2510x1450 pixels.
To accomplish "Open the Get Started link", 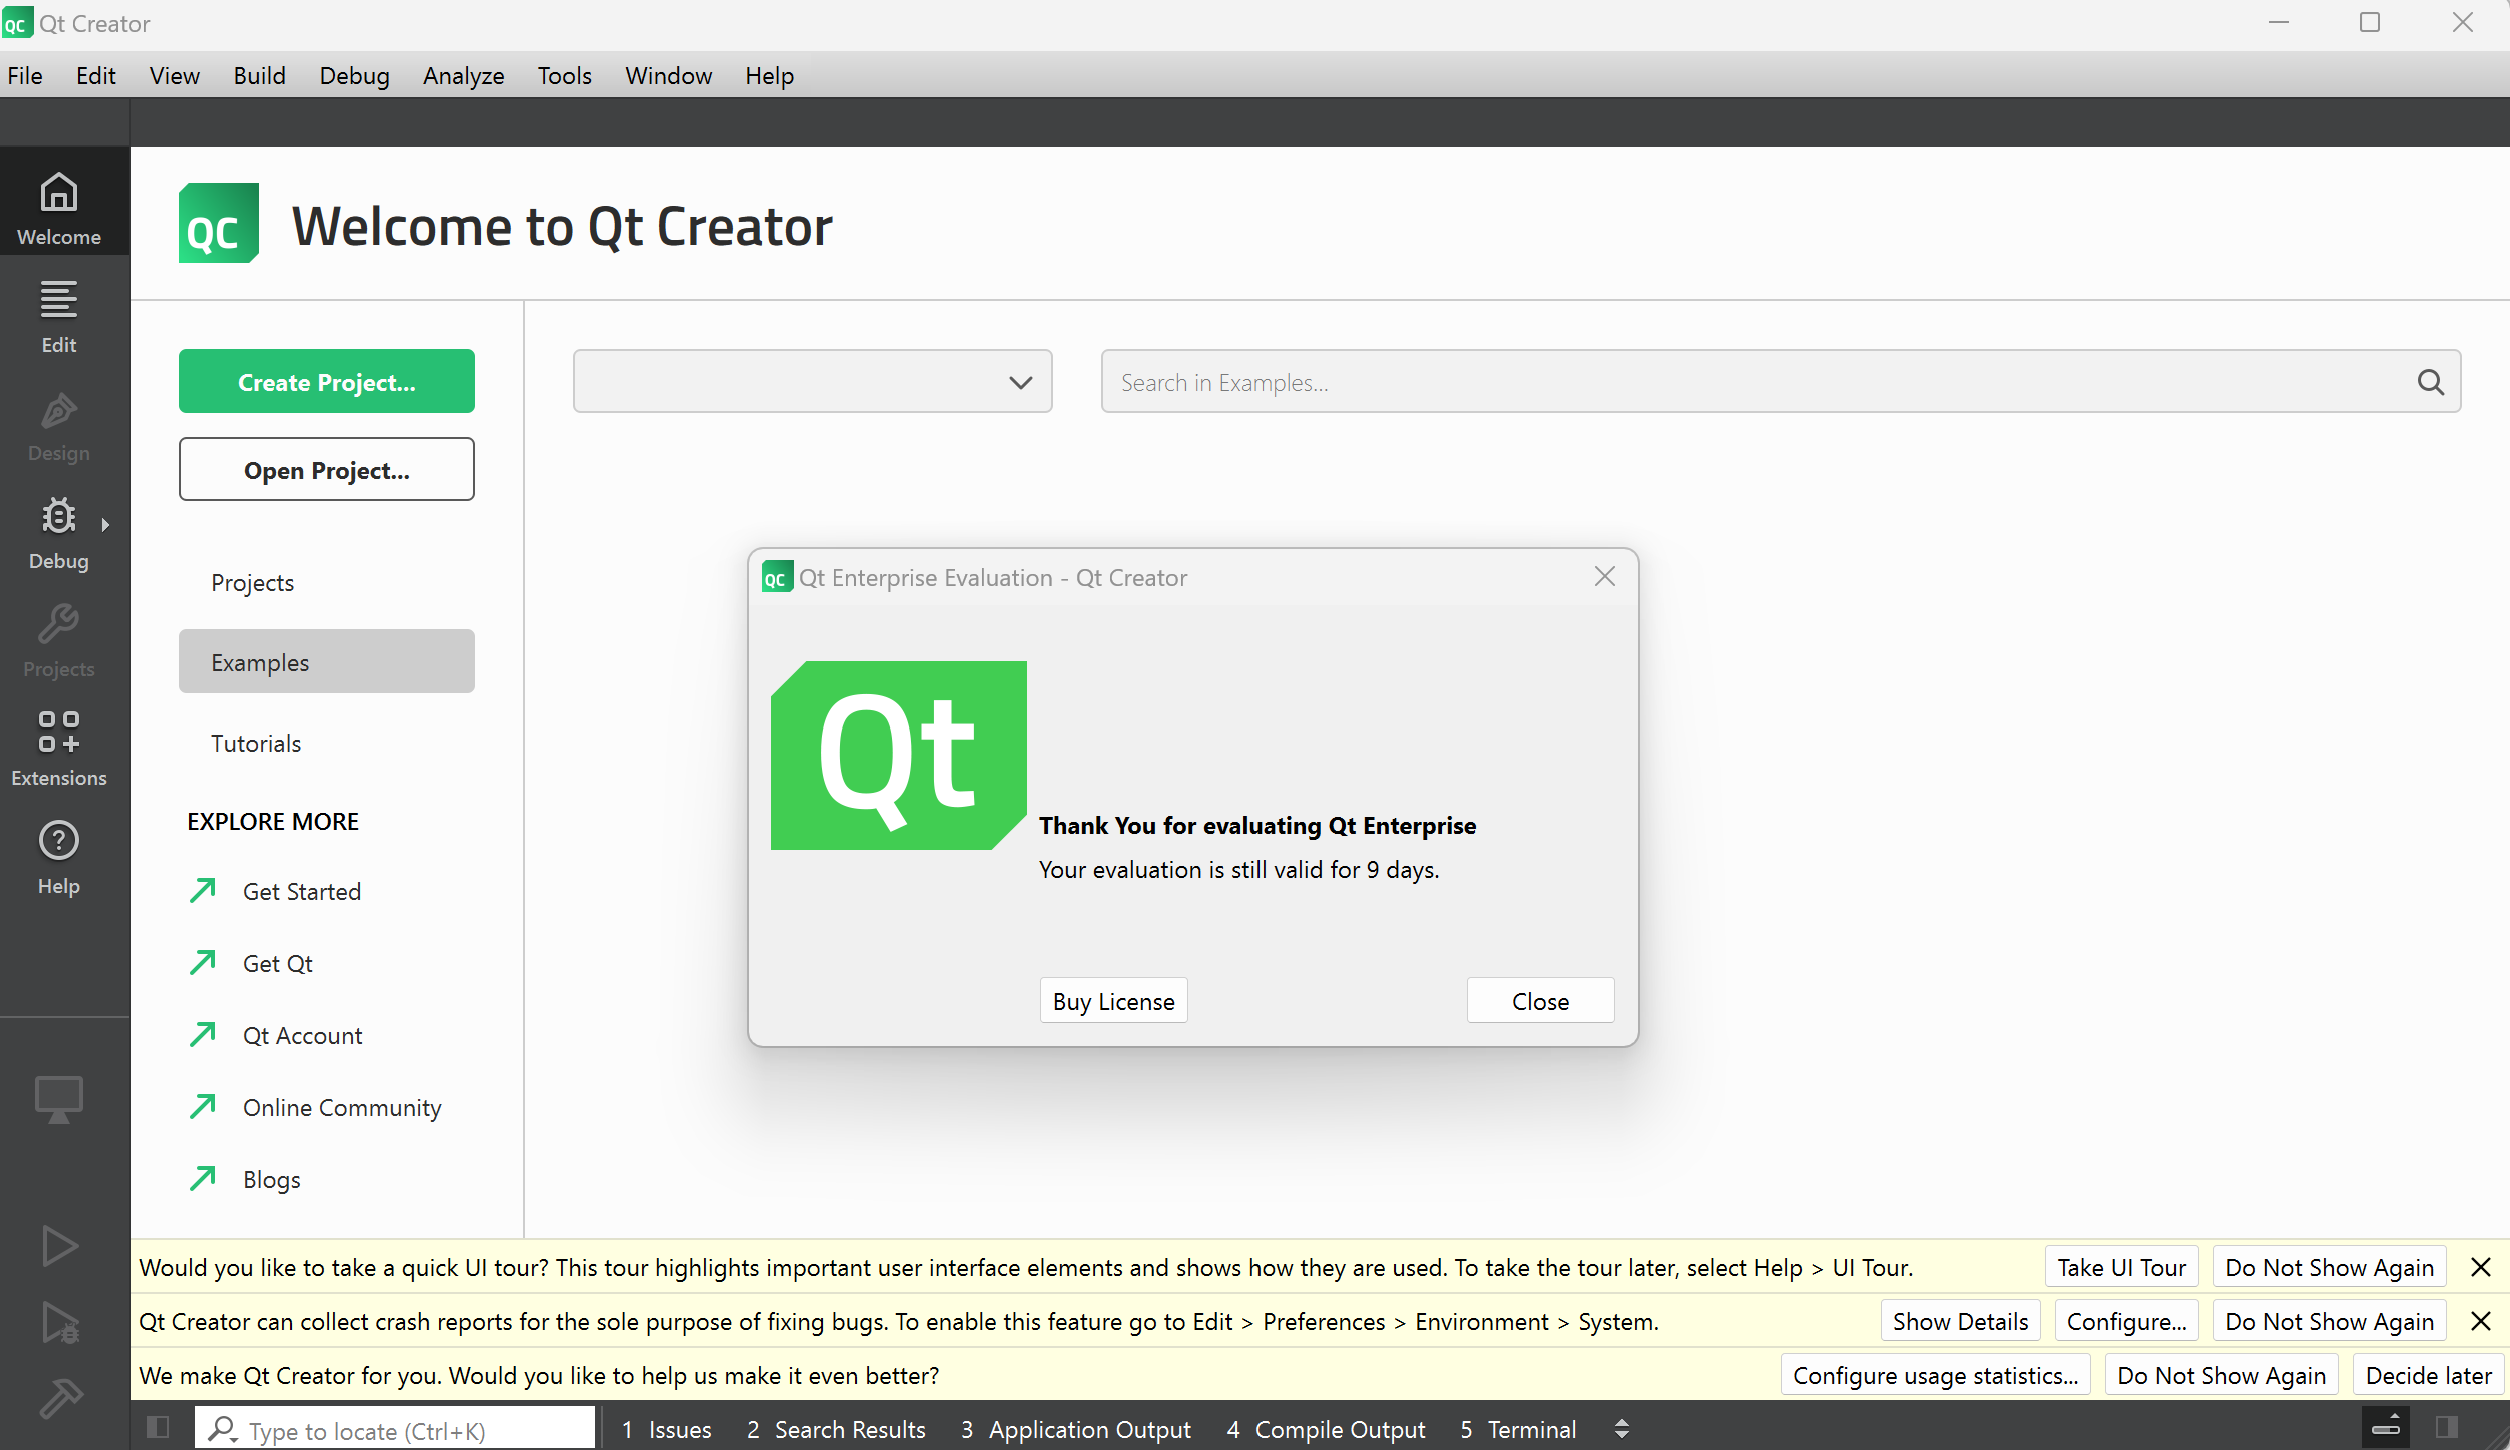I will pyautogui.click(x=302, y=891).
